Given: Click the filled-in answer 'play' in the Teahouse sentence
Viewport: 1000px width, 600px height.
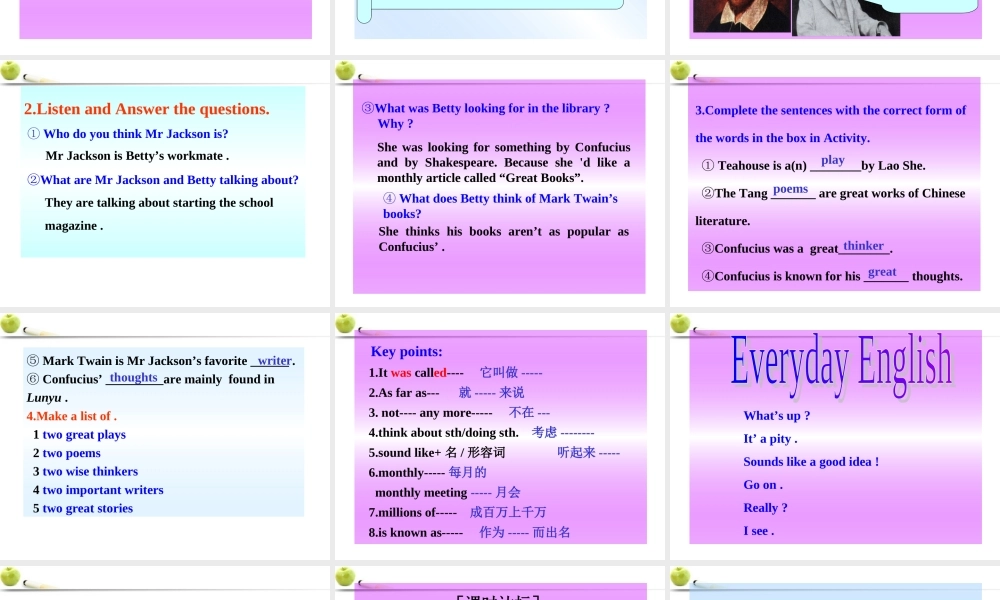Looking at the screenshot, I should [x=833, y=160].
